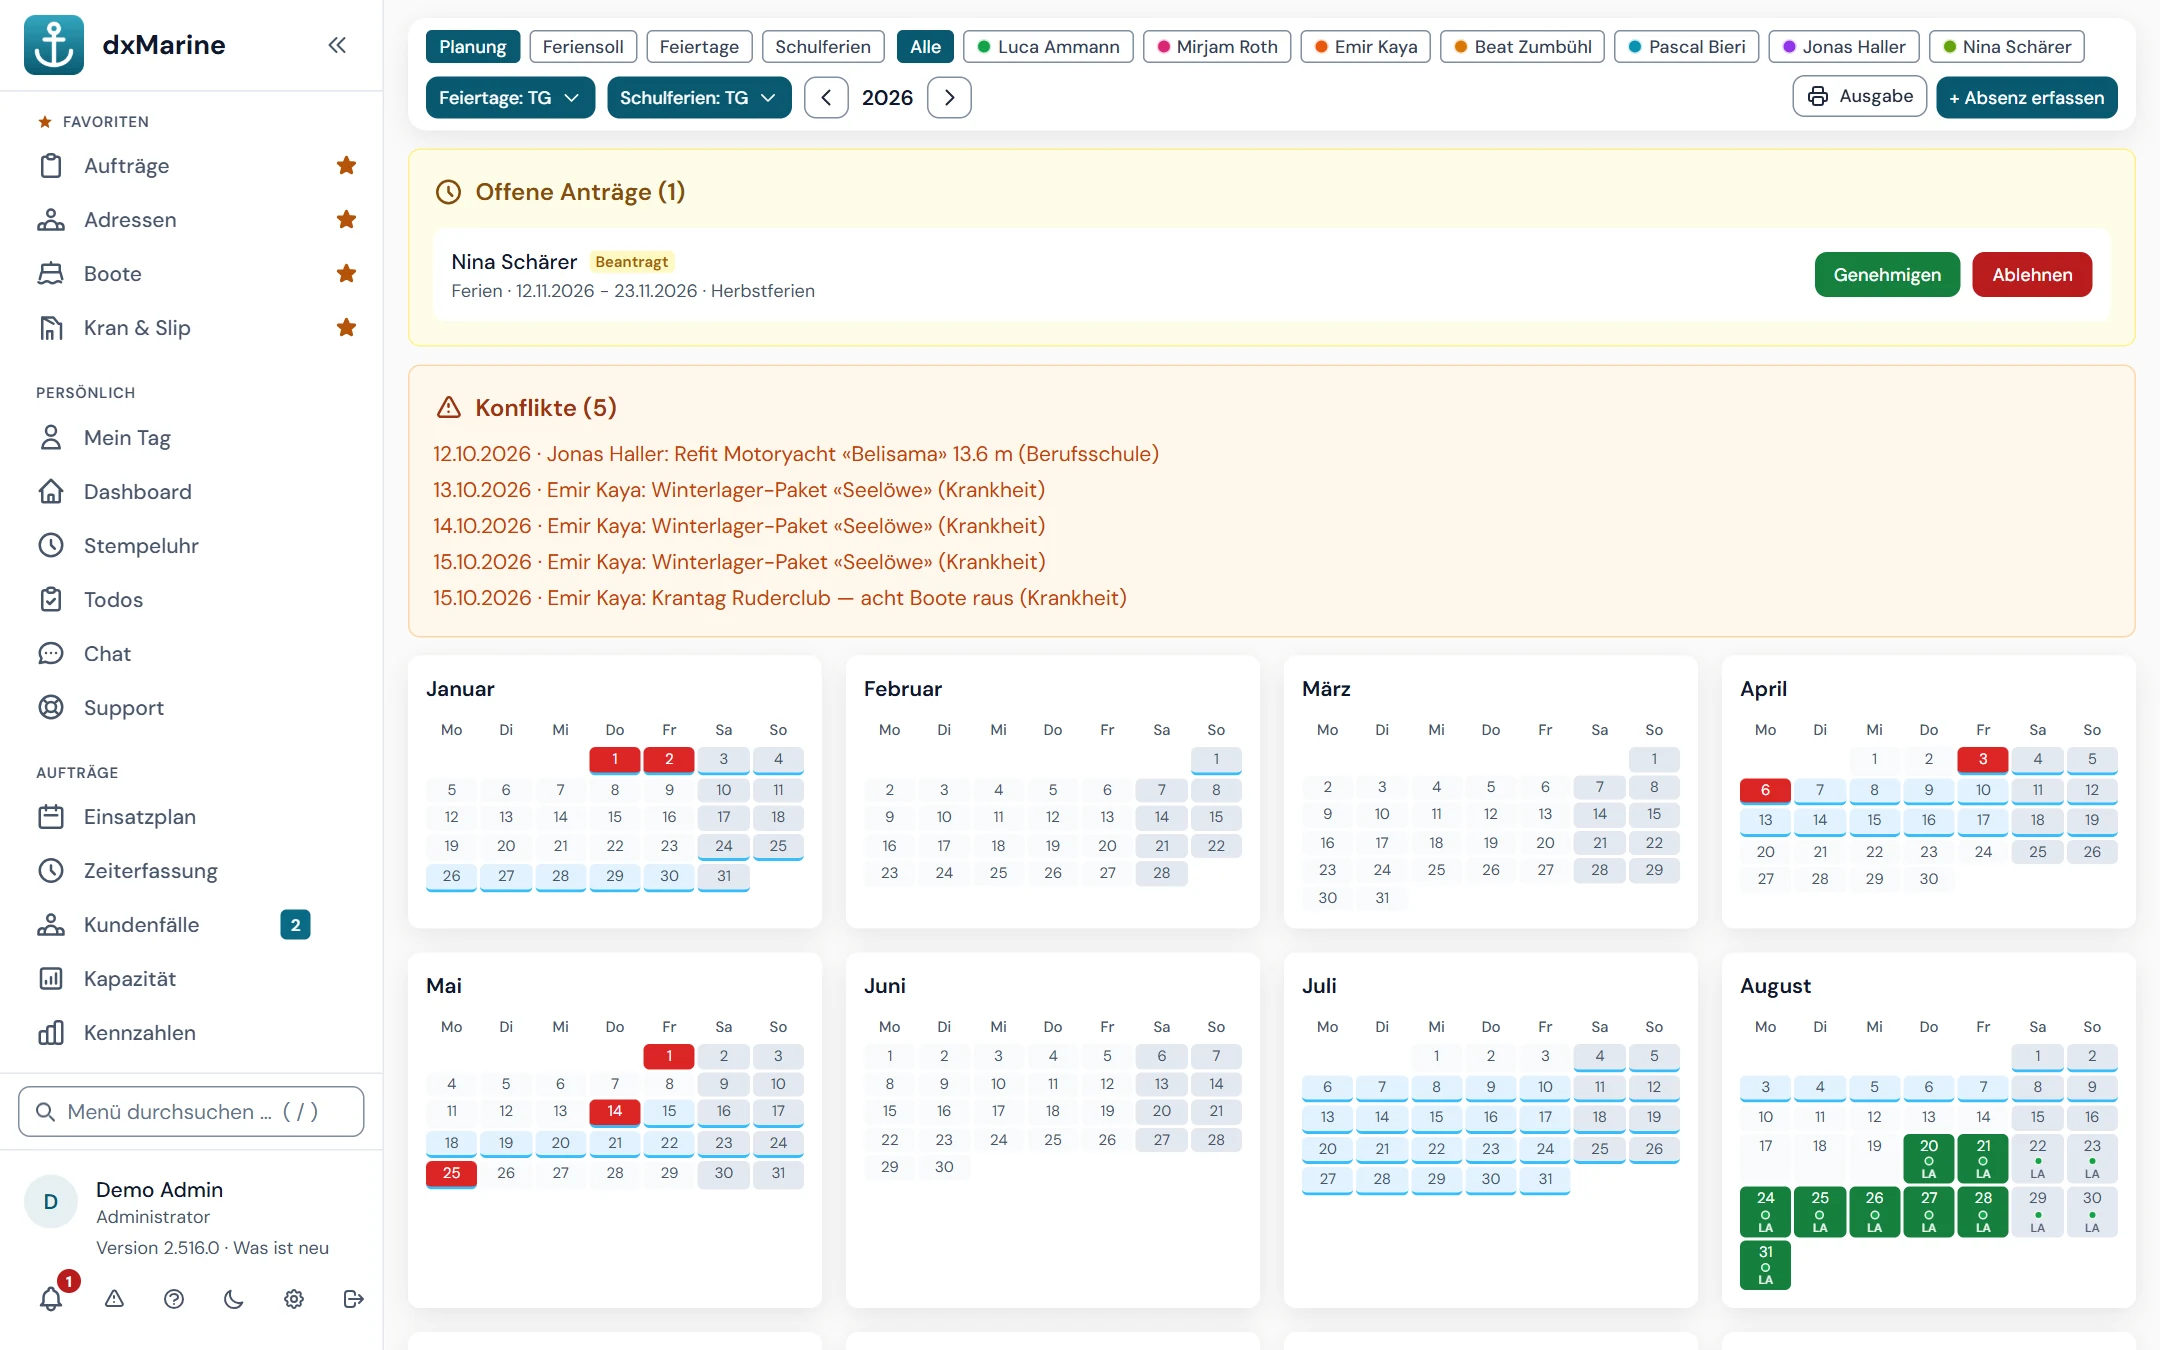The height and width of the screenshot is (1350, 2160).
Task: Toggle Nina Schärer employee filter
Action: pos(2006,47)
